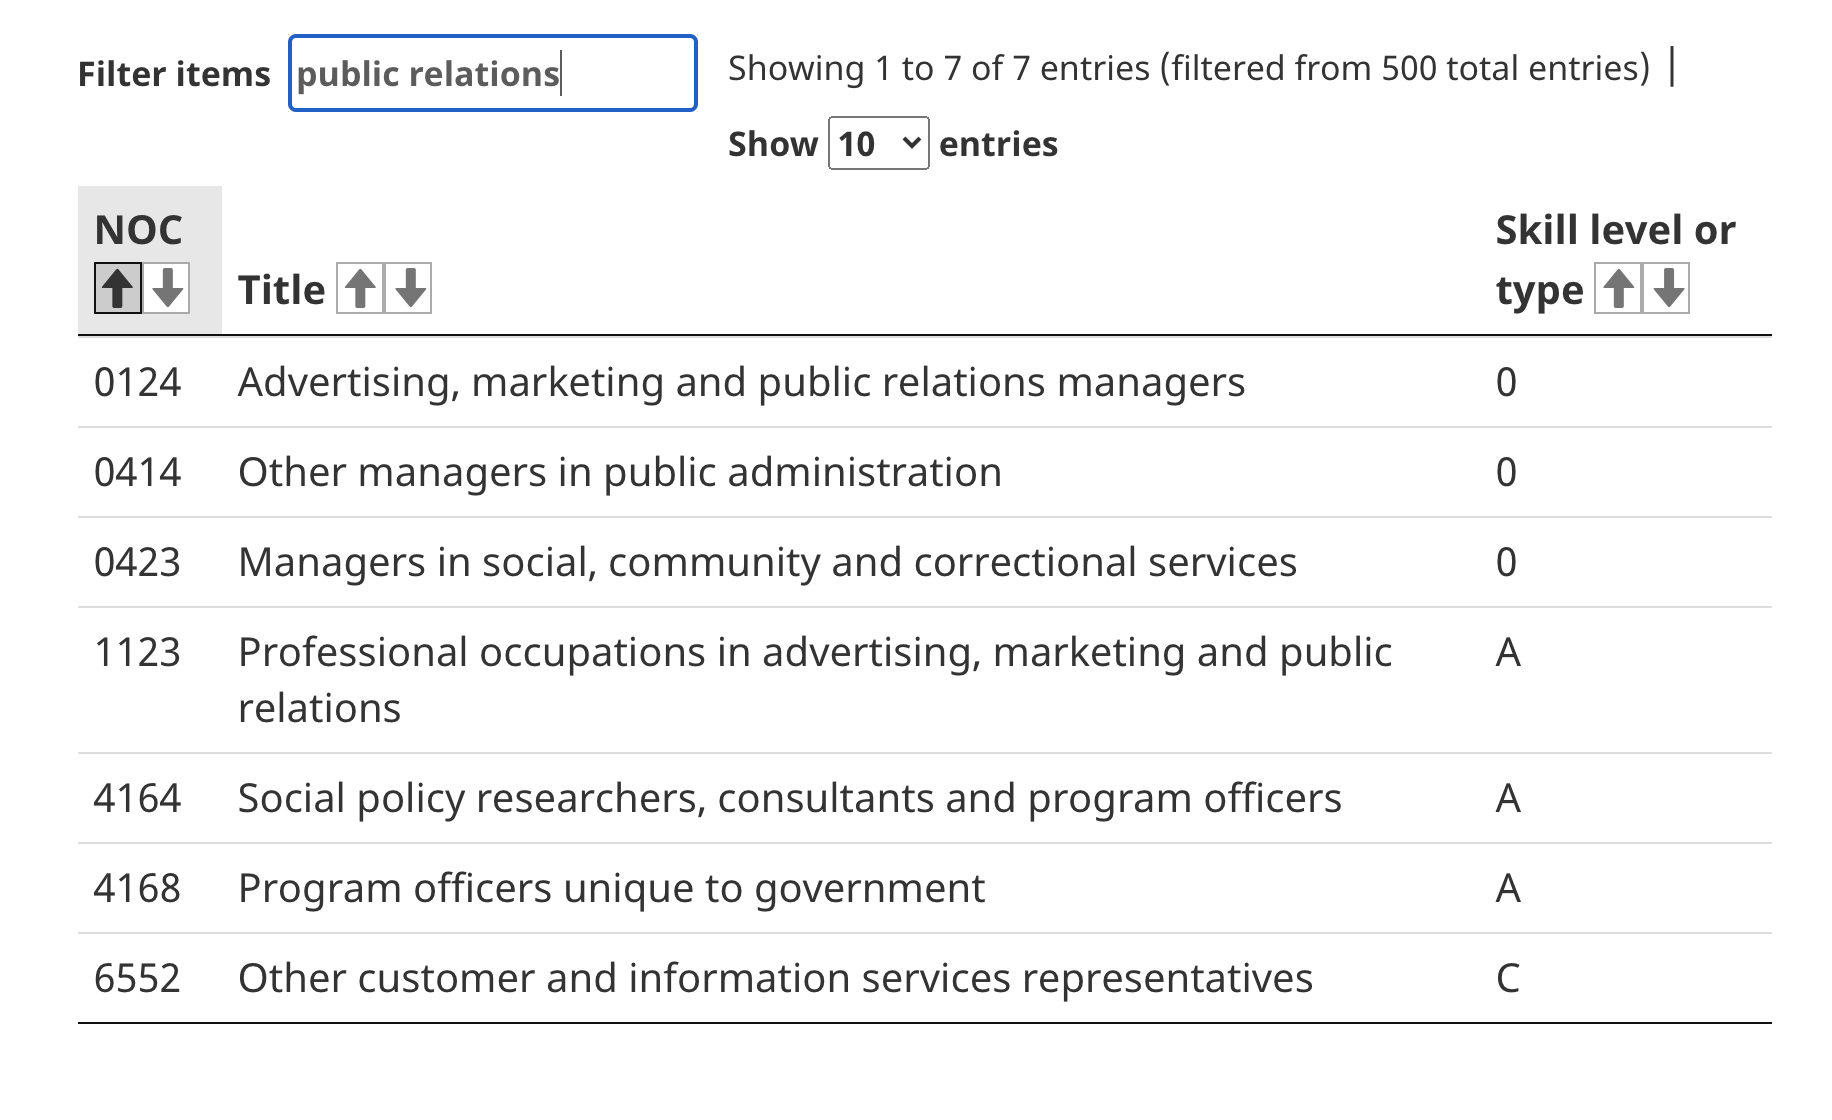
Task: Select Social policy researchers, consultants title
Action: point(790,798)
